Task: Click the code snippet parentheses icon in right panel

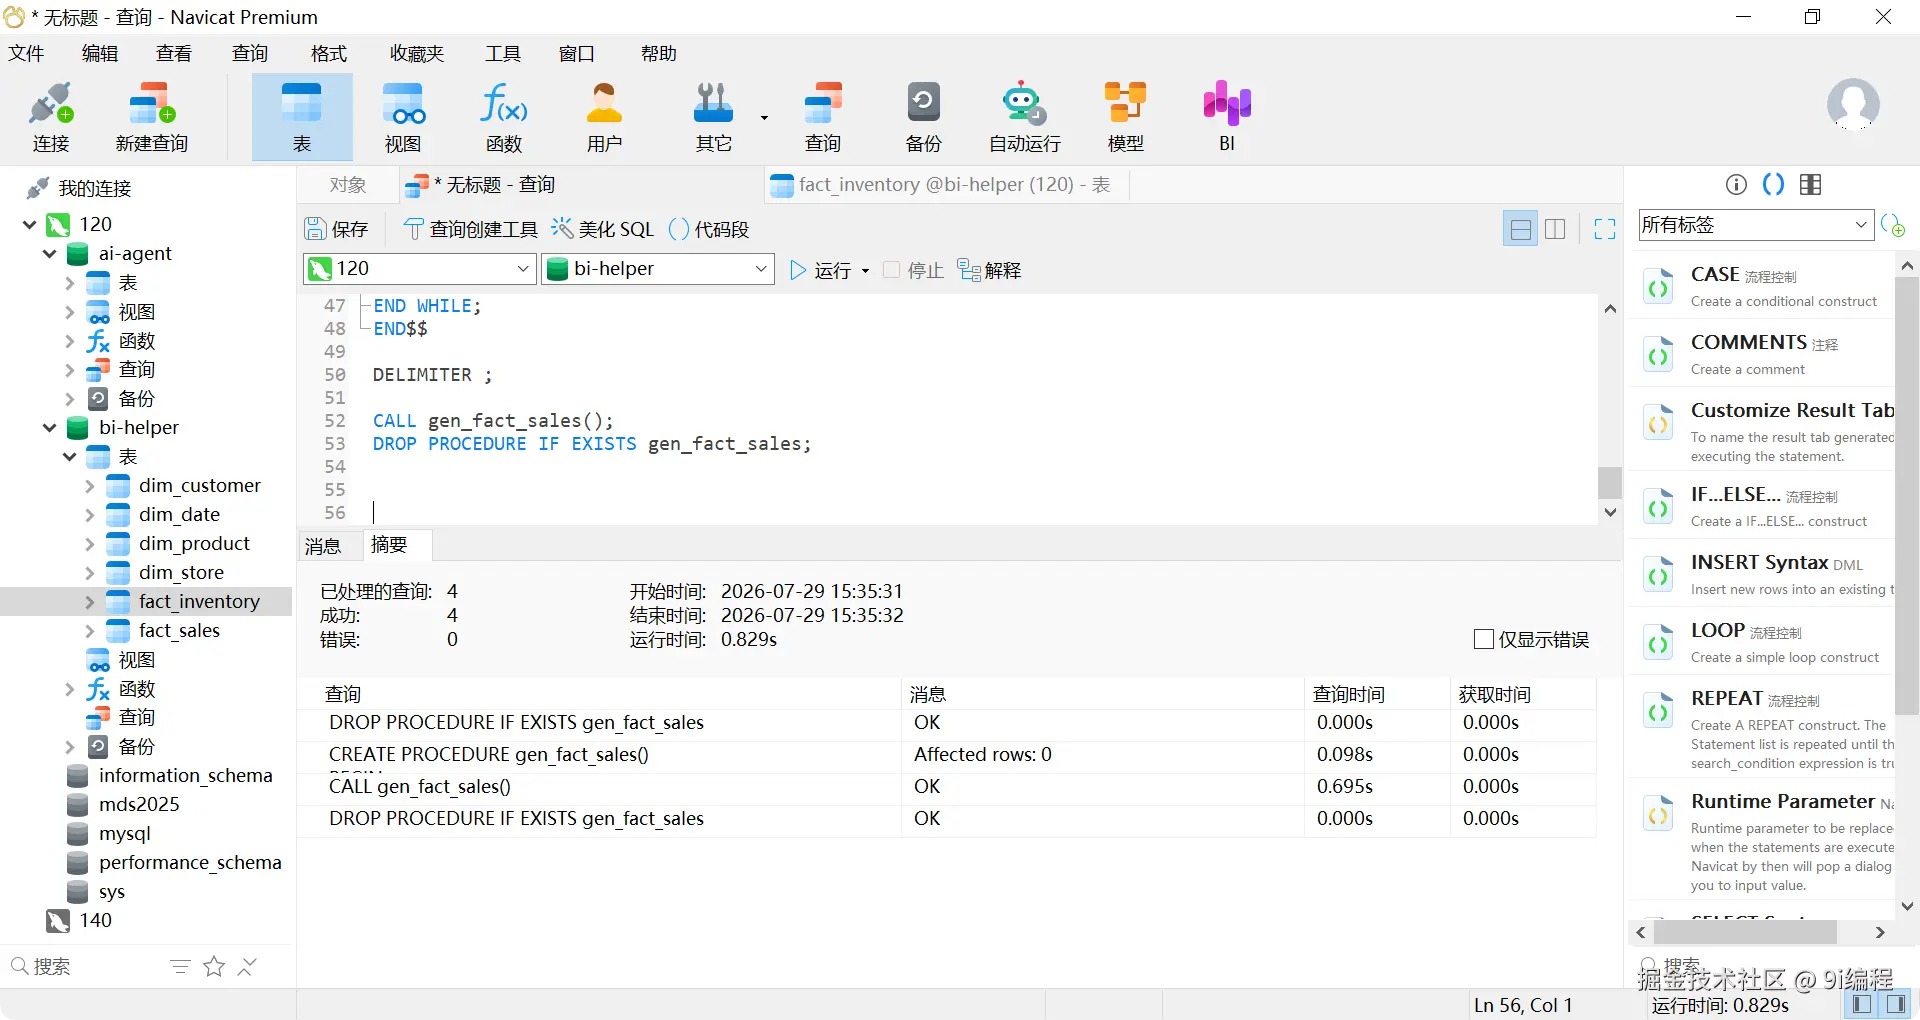Action: tap(1773, 184)
